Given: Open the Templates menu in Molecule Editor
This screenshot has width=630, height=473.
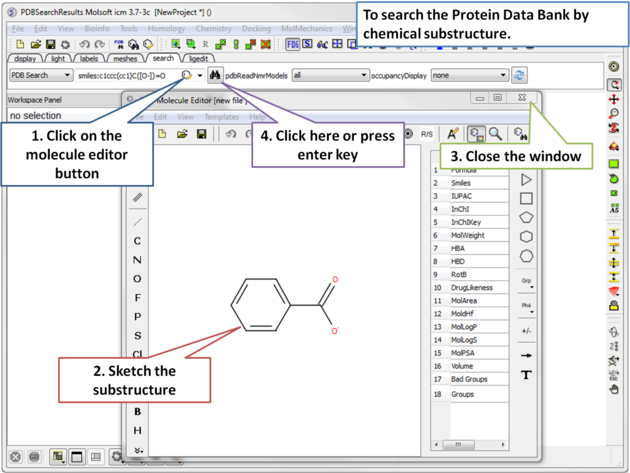Looking at the screenshot, I should (x=221, y=117).
